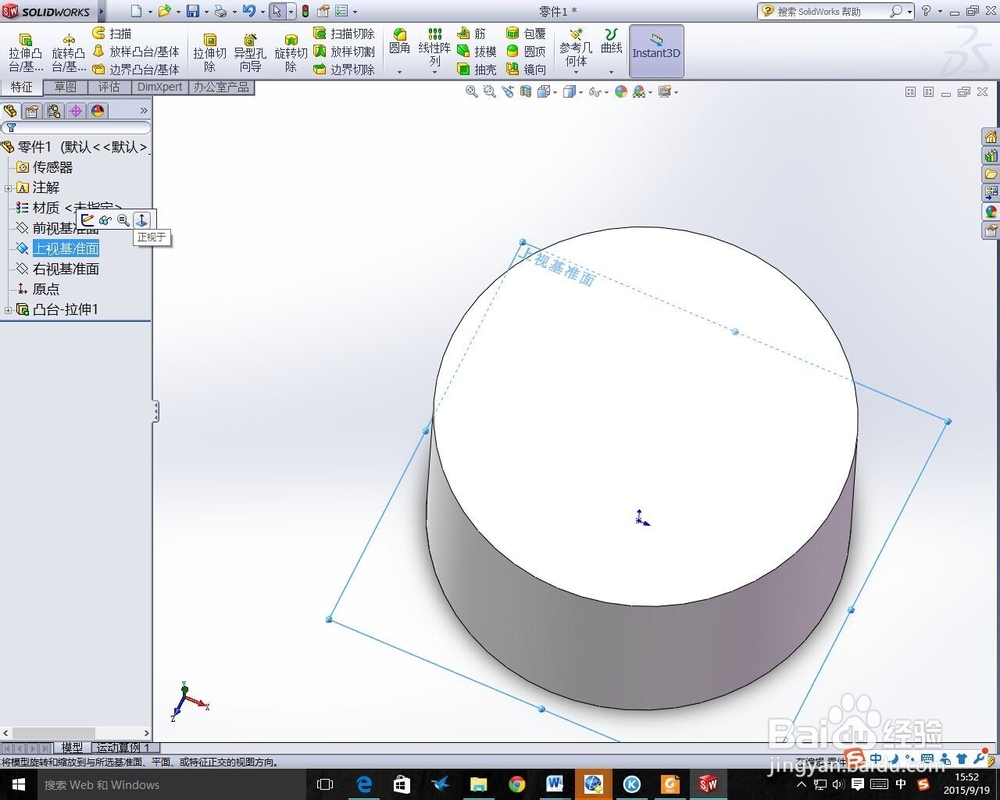Screen dimensions: 1000x800
Task: Click the 线性阵列 linear pattern tool
Action: [x=435, y=46]
